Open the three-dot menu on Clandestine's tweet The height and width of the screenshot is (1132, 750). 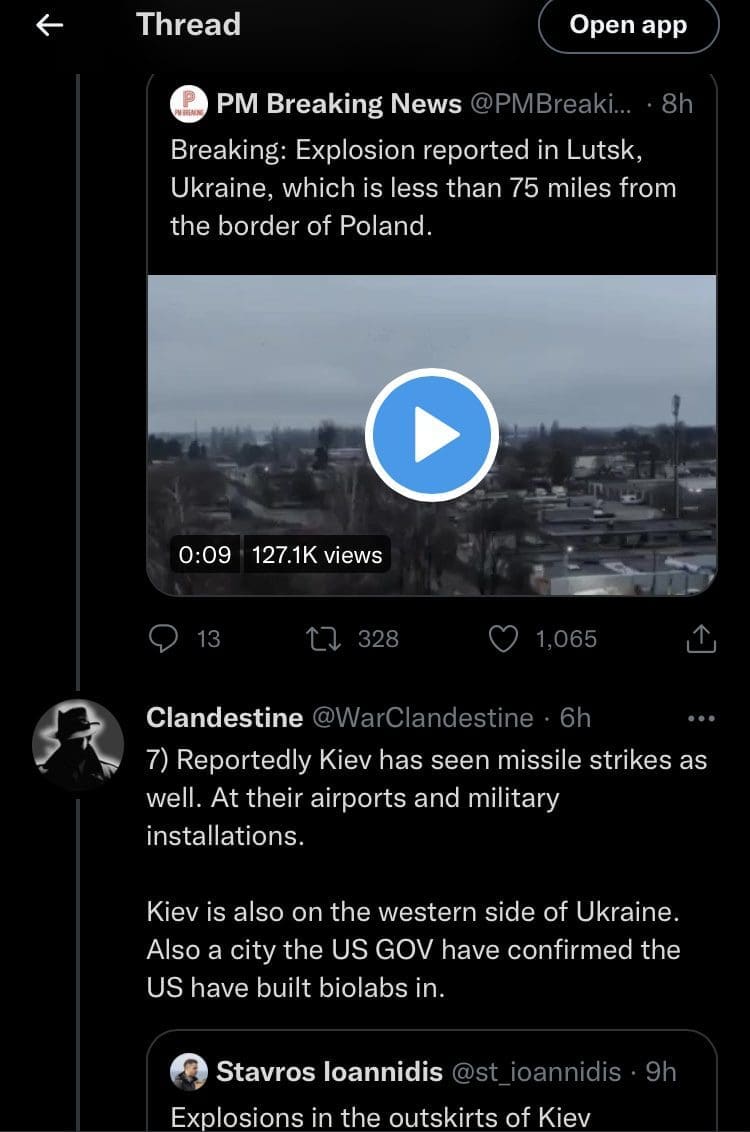(702, 718)
